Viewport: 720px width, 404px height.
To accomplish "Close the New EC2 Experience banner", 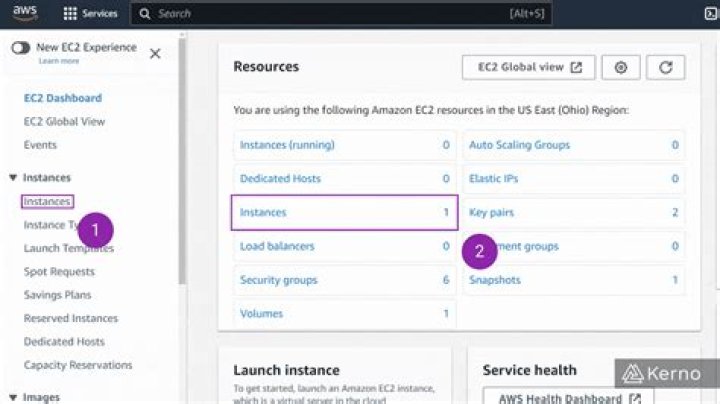I will click(x=155, y=53).
